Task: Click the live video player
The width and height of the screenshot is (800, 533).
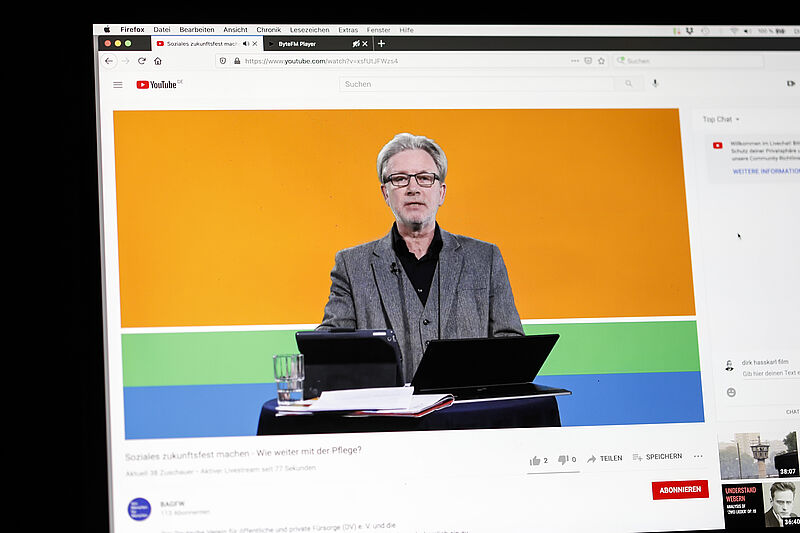Action: tap(408, 273)
